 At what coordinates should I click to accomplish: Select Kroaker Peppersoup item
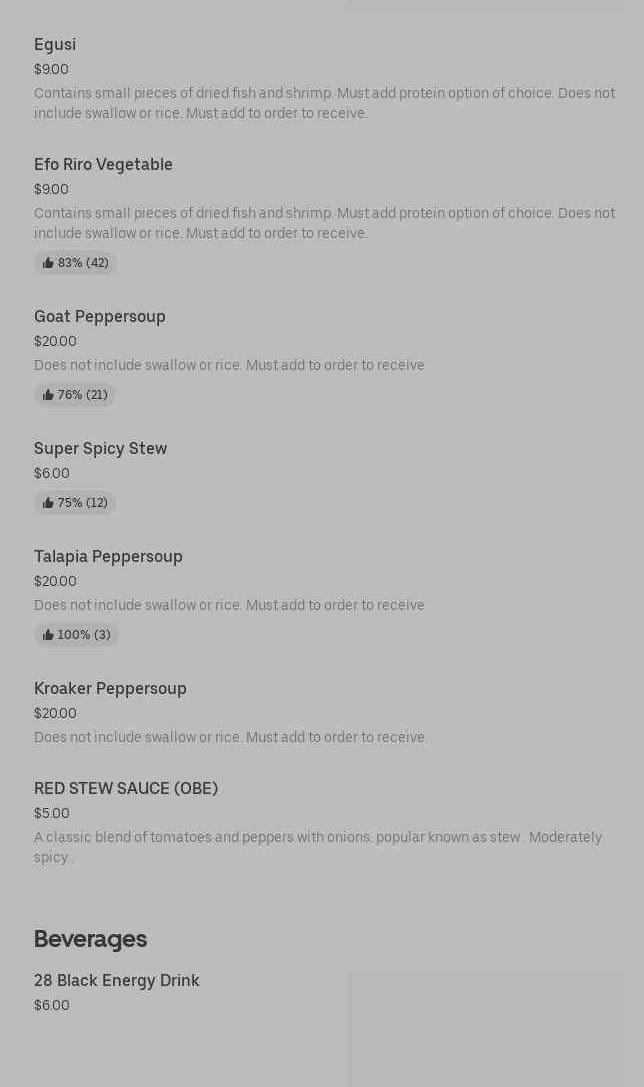(x=110, y=688)
